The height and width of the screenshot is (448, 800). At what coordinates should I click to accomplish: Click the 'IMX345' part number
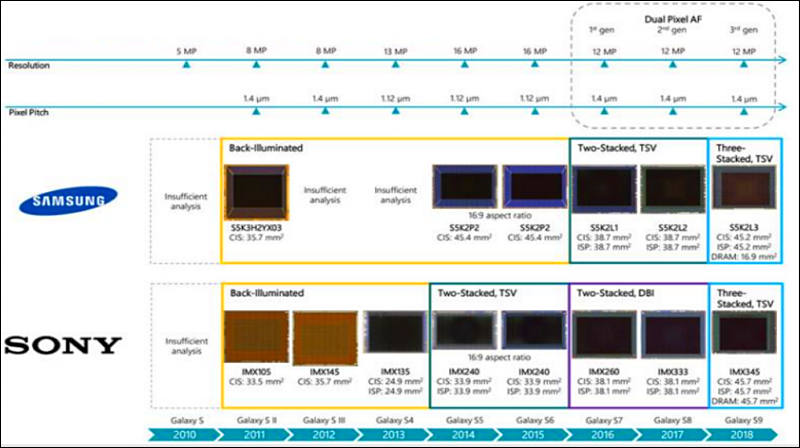744,372
